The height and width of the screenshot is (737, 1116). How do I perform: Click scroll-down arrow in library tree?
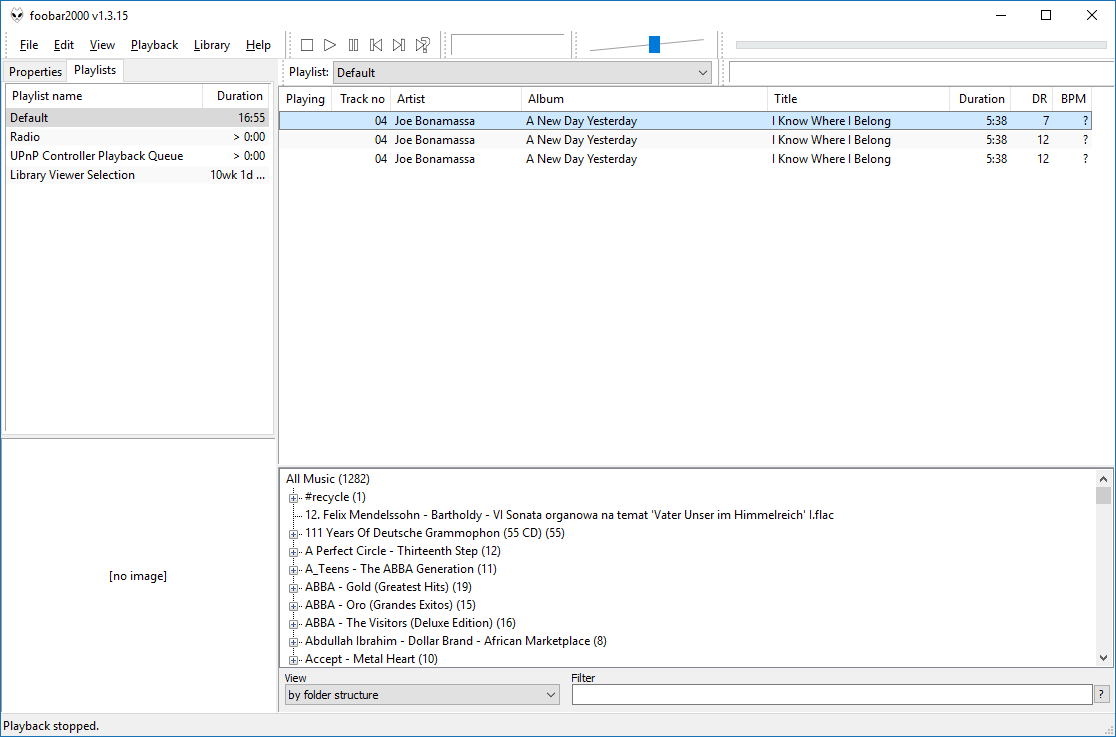tap(1103, 658)
